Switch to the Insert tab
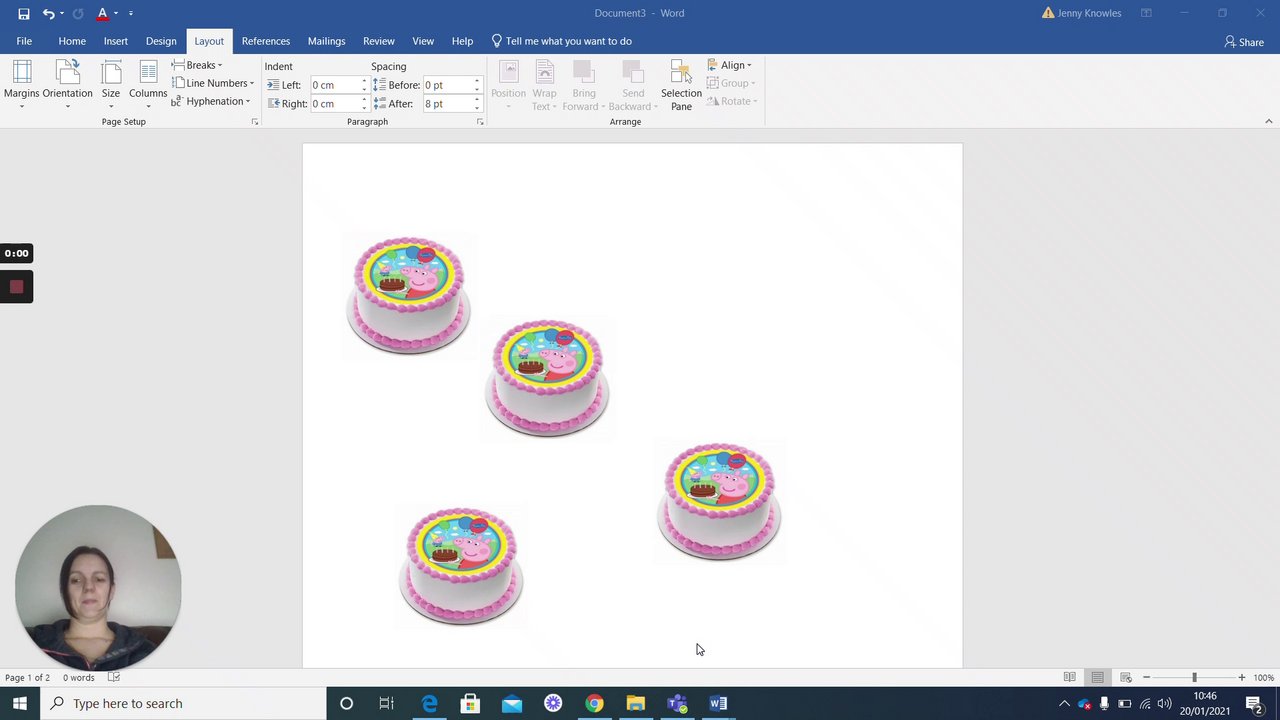 click(x=116, y=41)
